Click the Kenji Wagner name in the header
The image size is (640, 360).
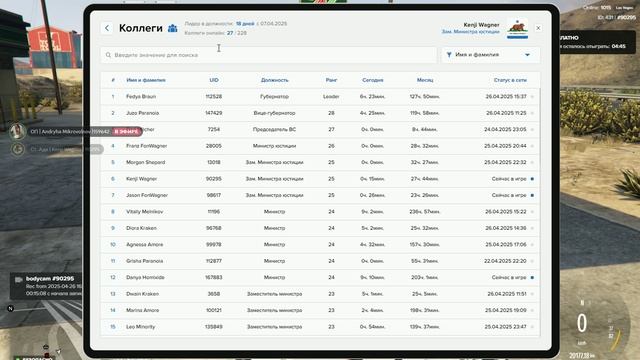pyautogui.click(x=482, y=24)
